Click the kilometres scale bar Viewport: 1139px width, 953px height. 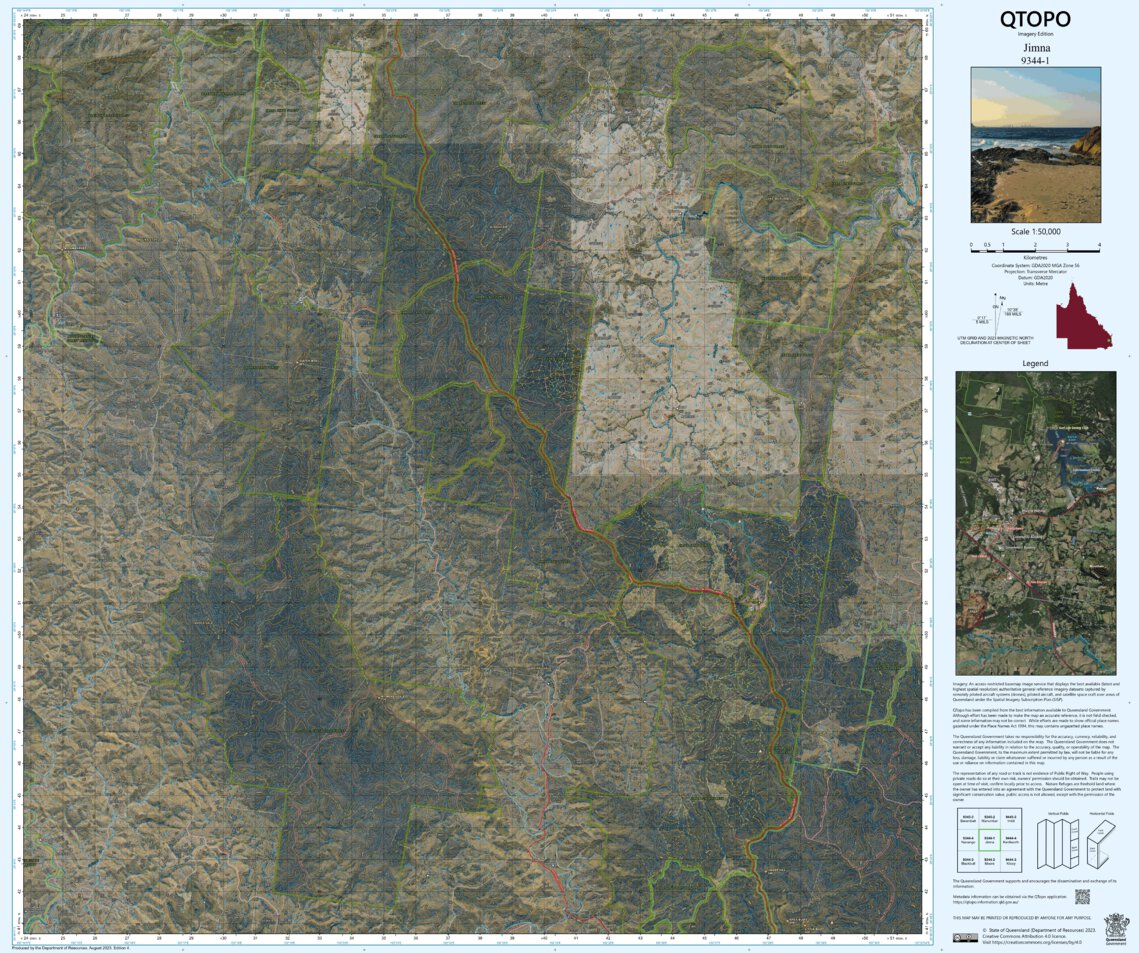(x=1035, y=251)
